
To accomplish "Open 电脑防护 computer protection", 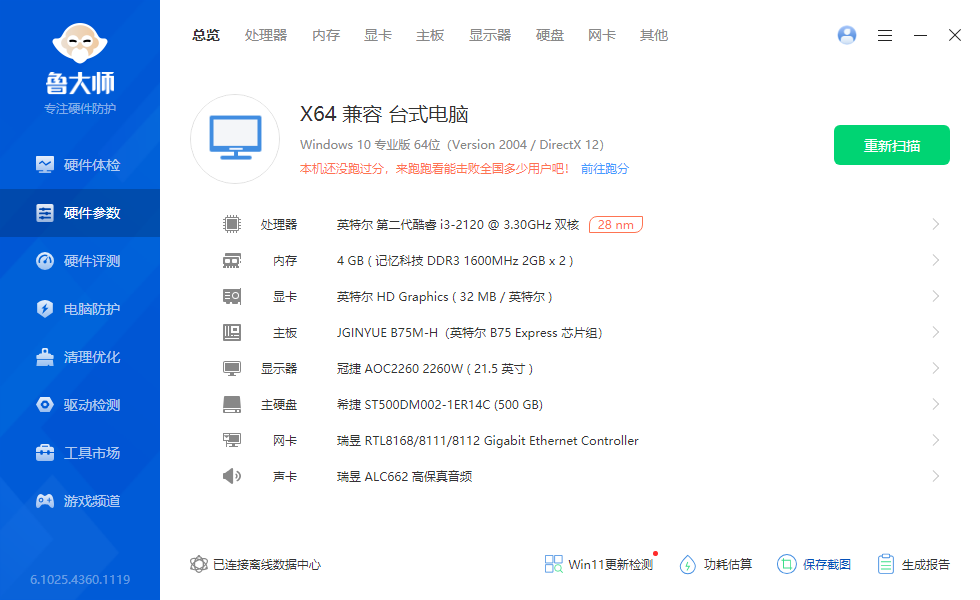I will 80,309.
